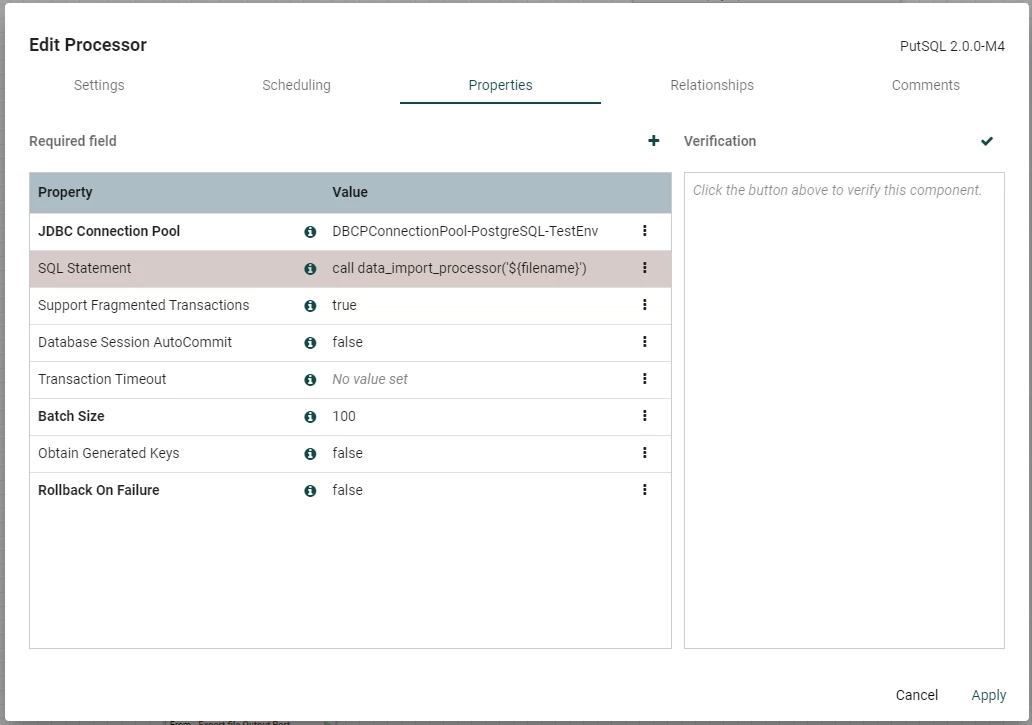
Task: Click the SQL Statement property name
Action: tap(84, 268)
